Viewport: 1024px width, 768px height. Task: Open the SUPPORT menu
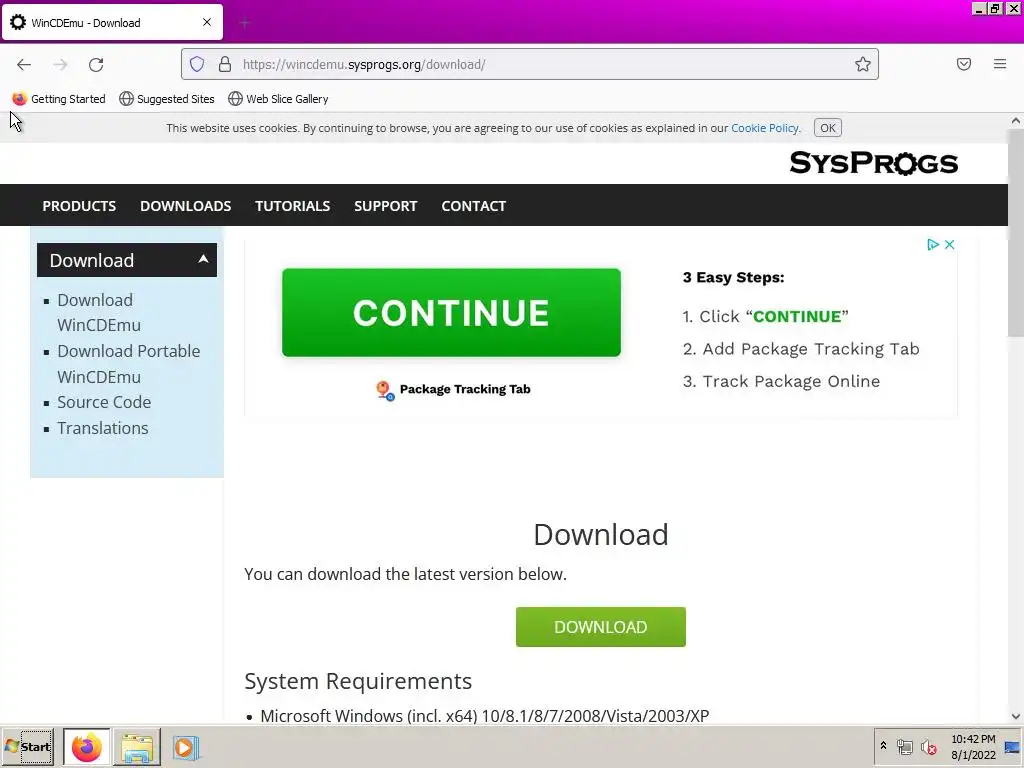point(385,206)
